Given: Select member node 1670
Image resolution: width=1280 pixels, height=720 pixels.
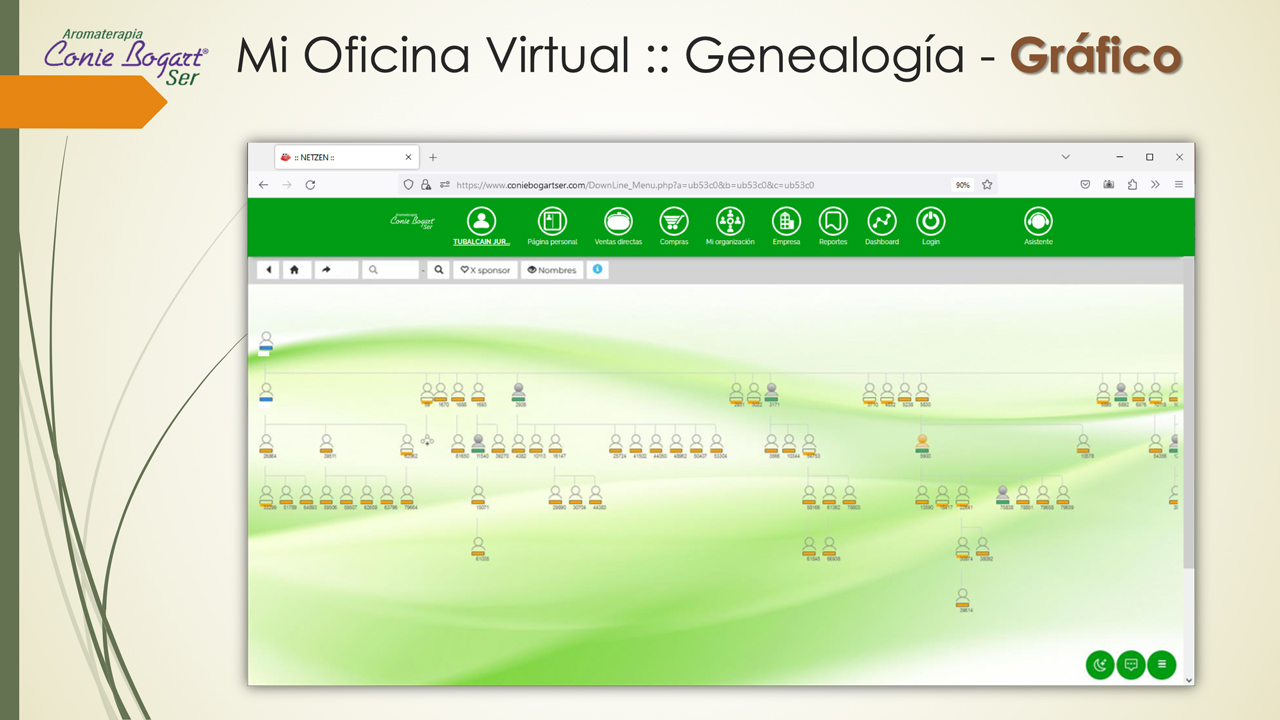Looking at the screenshot, I should (441, 394).
